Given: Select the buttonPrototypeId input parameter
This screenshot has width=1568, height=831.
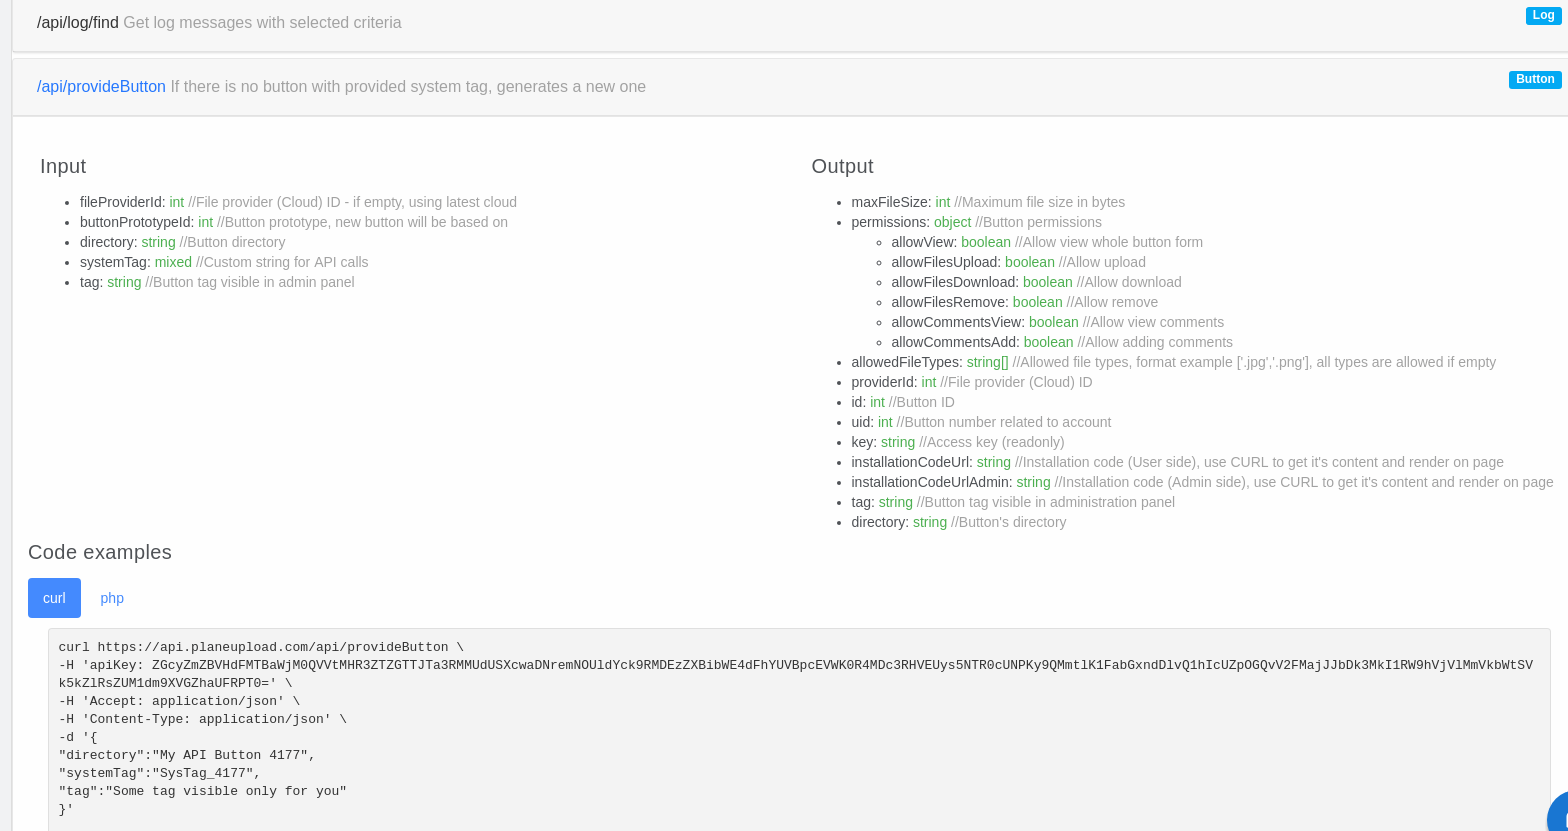Looking at the screenshot, I should [294, 222].
